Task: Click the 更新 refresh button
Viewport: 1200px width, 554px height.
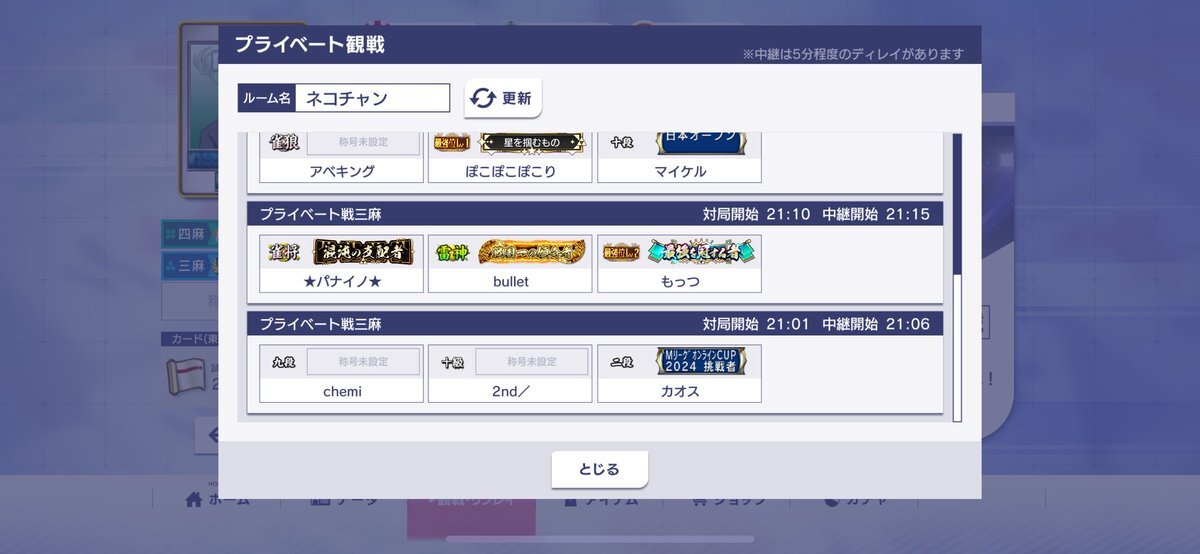Action: (x=503, y=98)
